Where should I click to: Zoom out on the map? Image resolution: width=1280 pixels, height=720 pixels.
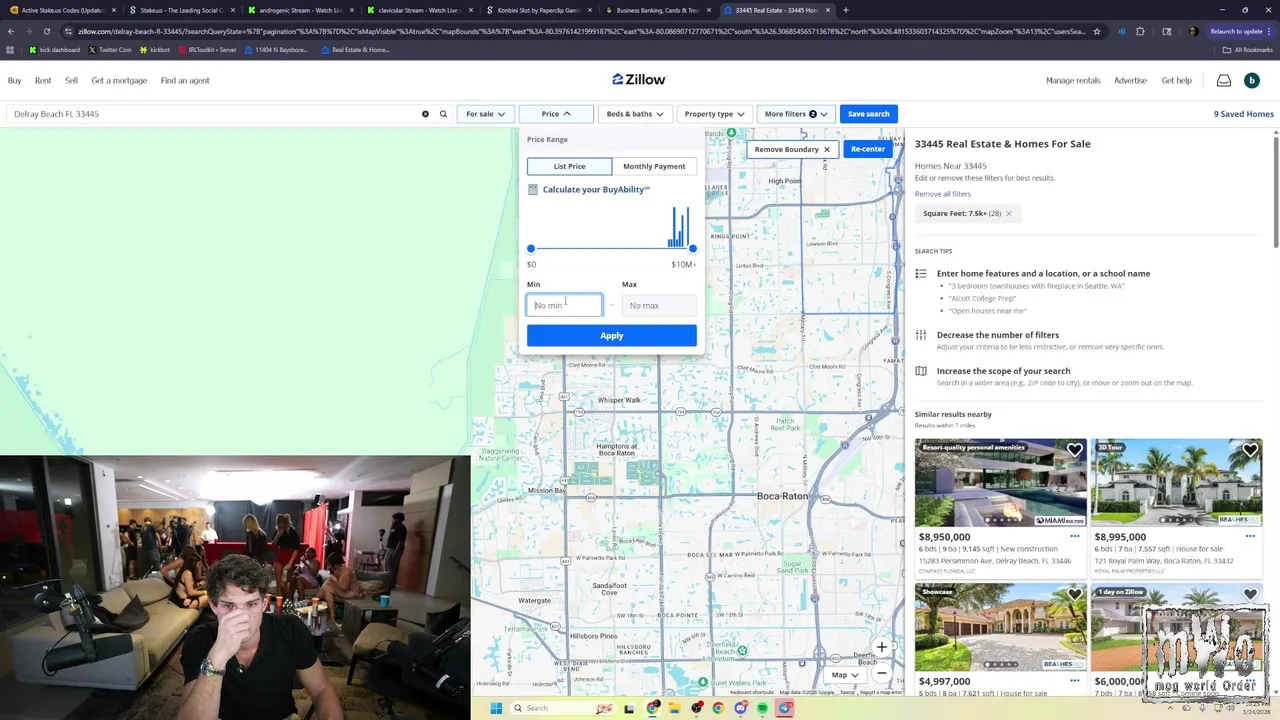pyautogui.click(x=881, y=672)
